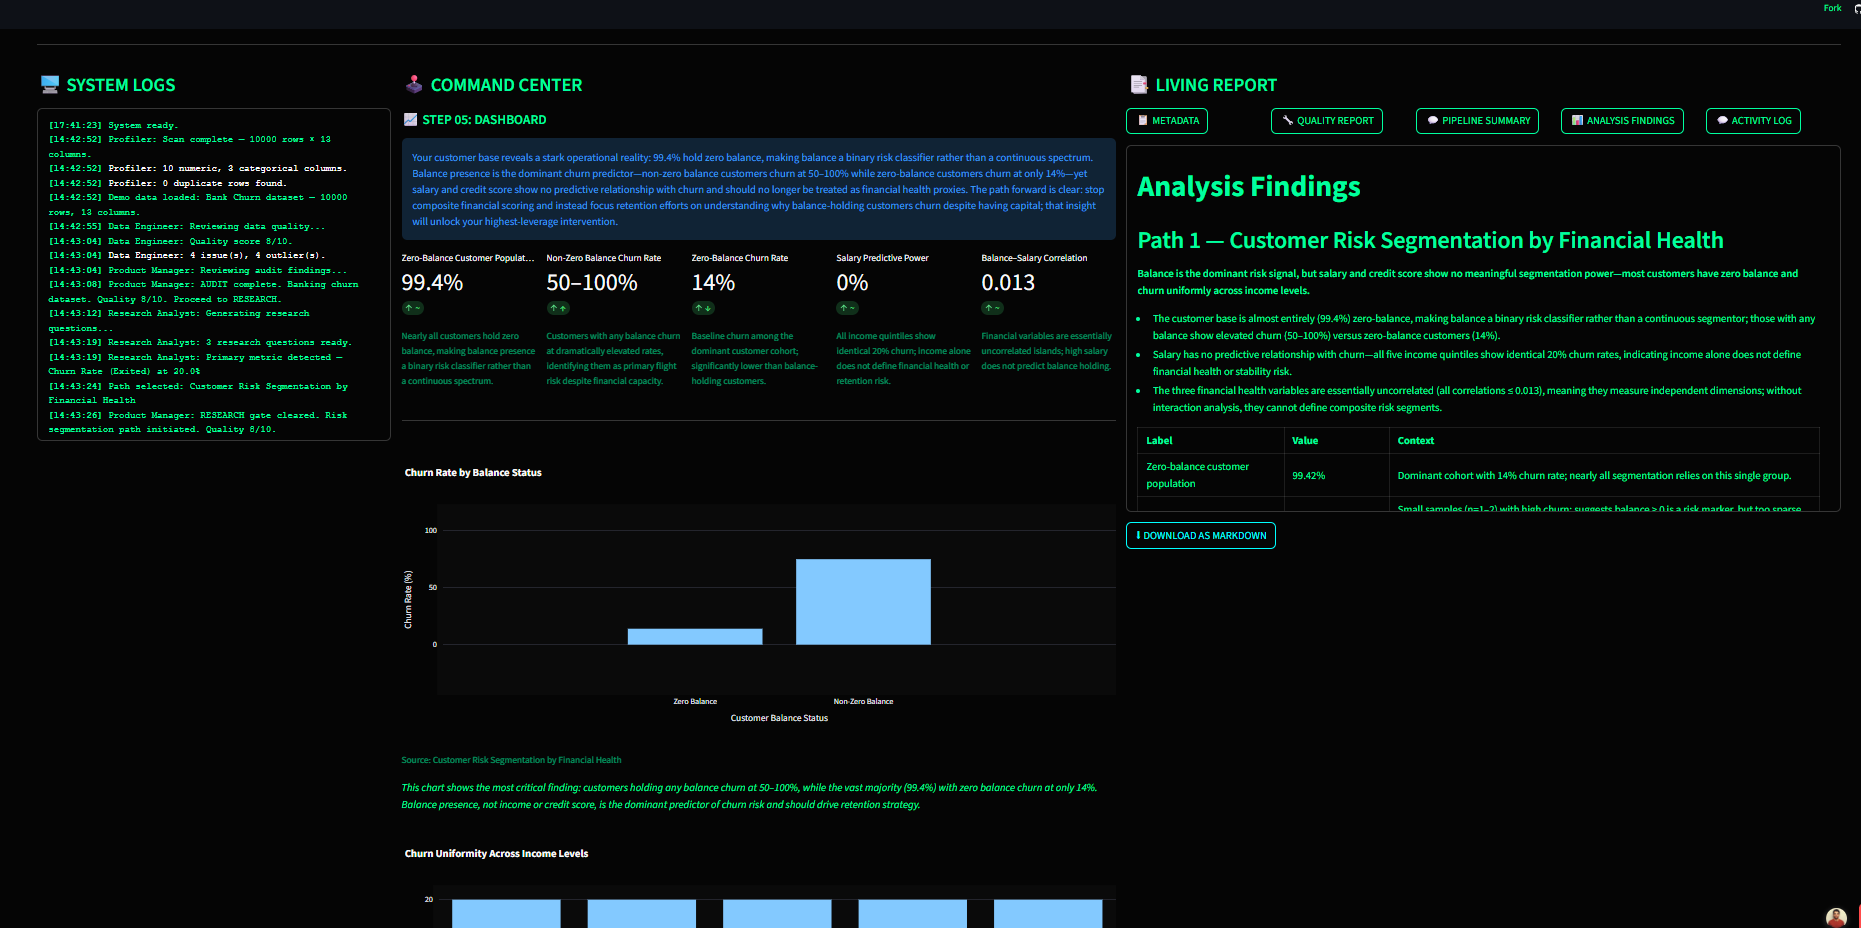Screen dimensions: 1861x928
Task: Click the 'Churn Rate (%)' y-axis label
Action: pyautogui.click(x=408, y=600)
